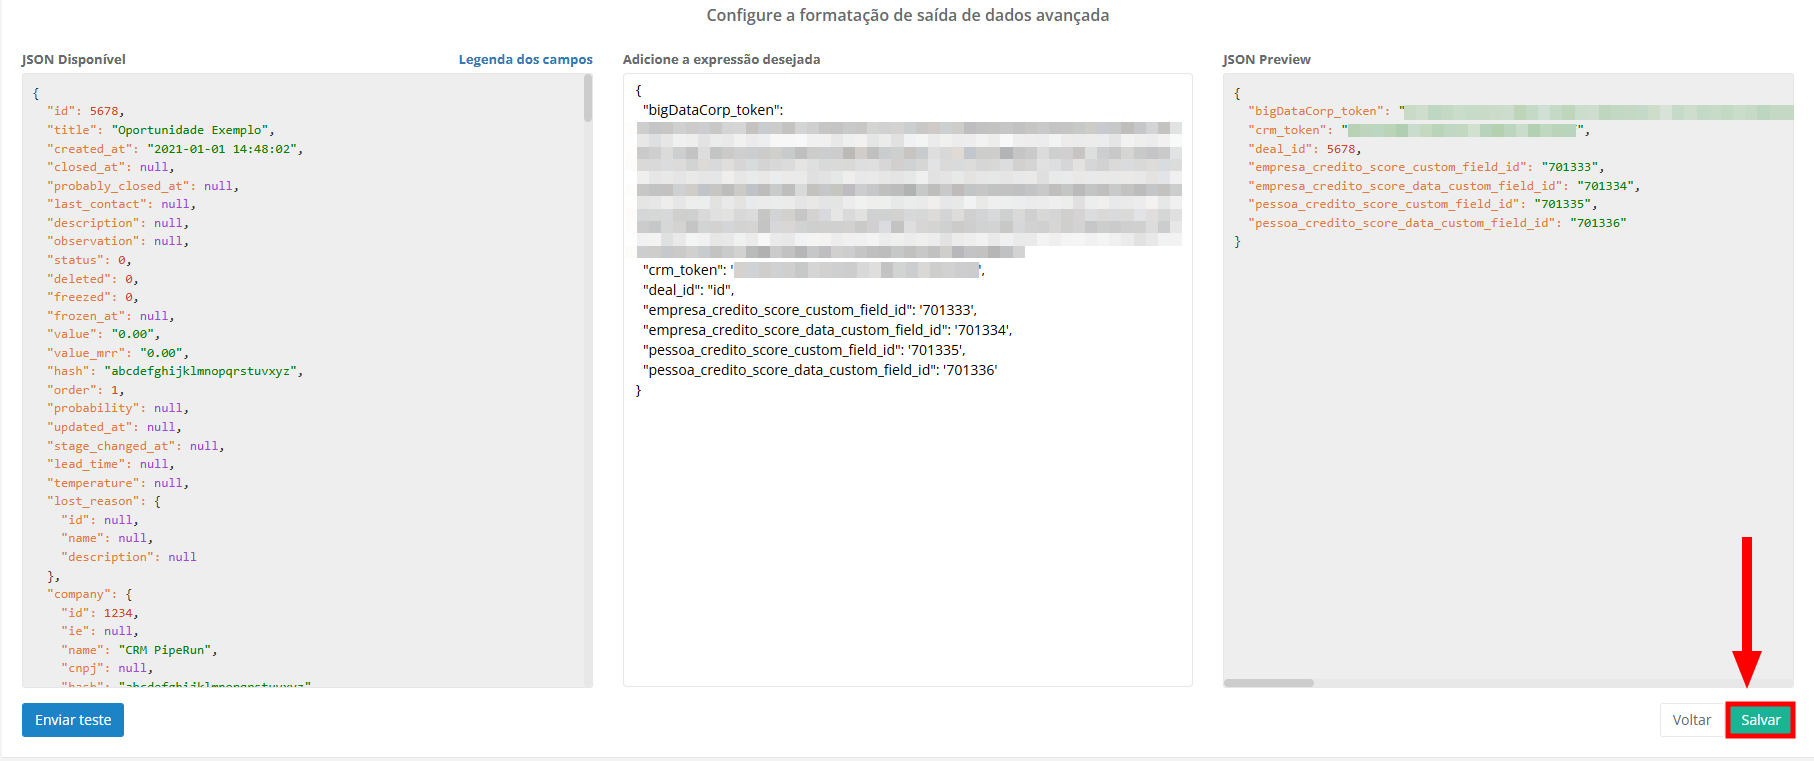Click the empty area of the expression editor

(x=907, y=540)
